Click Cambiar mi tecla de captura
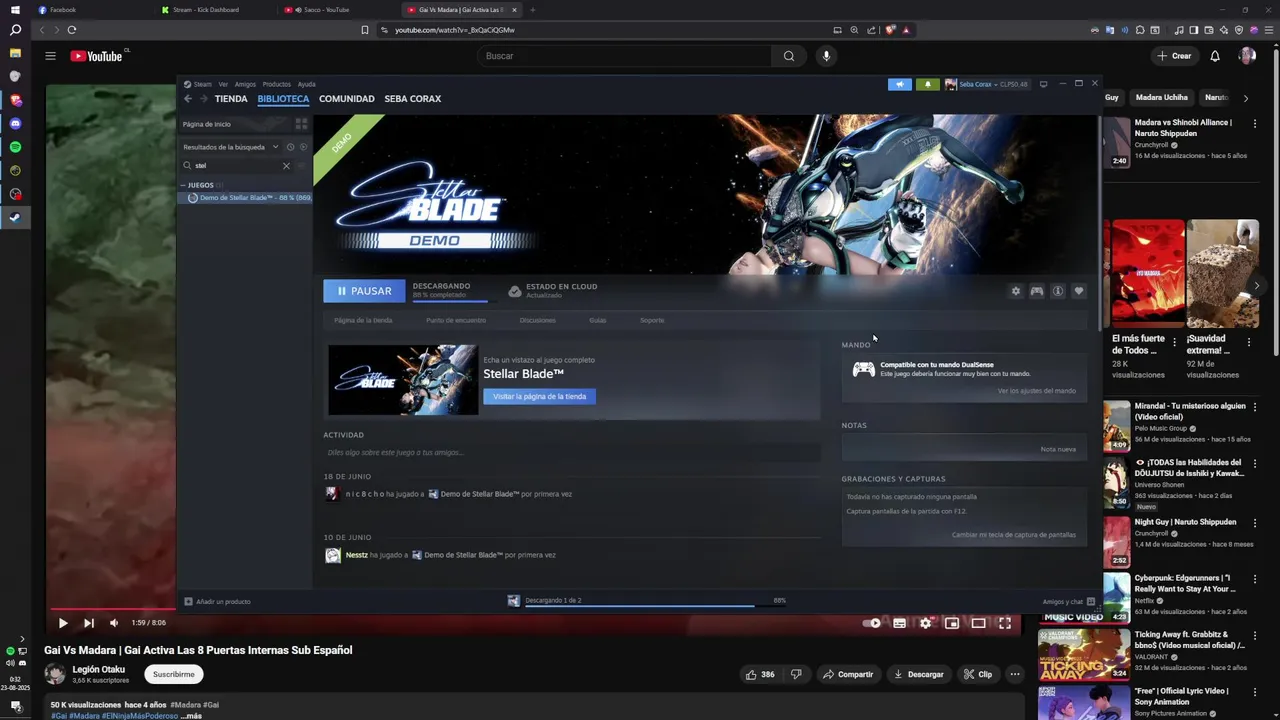Screen dimensions: 1280x720 click(x=1014, y=535)
